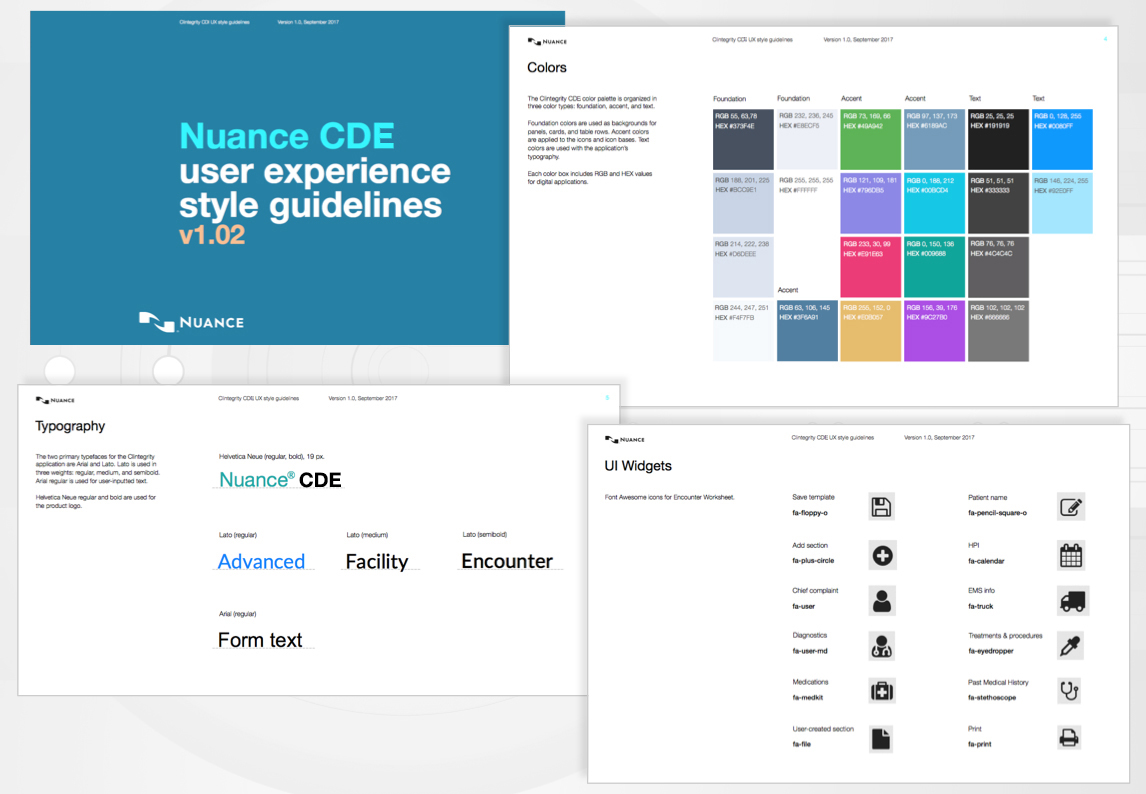Click the 'fa-medkit' icon name label
Viewport: 1146px width, 794px height.
pos(808,697)
